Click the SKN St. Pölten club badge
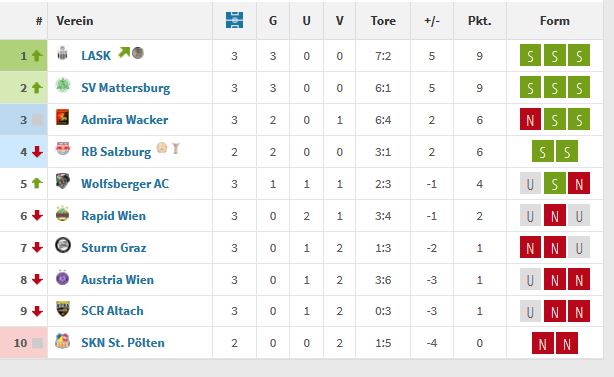This screenshot has height=377, width=614. (63, 341)
